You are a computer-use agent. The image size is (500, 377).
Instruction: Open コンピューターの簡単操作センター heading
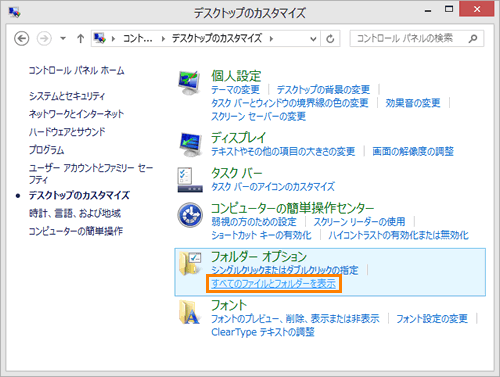pyautogui.click(x=293, y=208)
